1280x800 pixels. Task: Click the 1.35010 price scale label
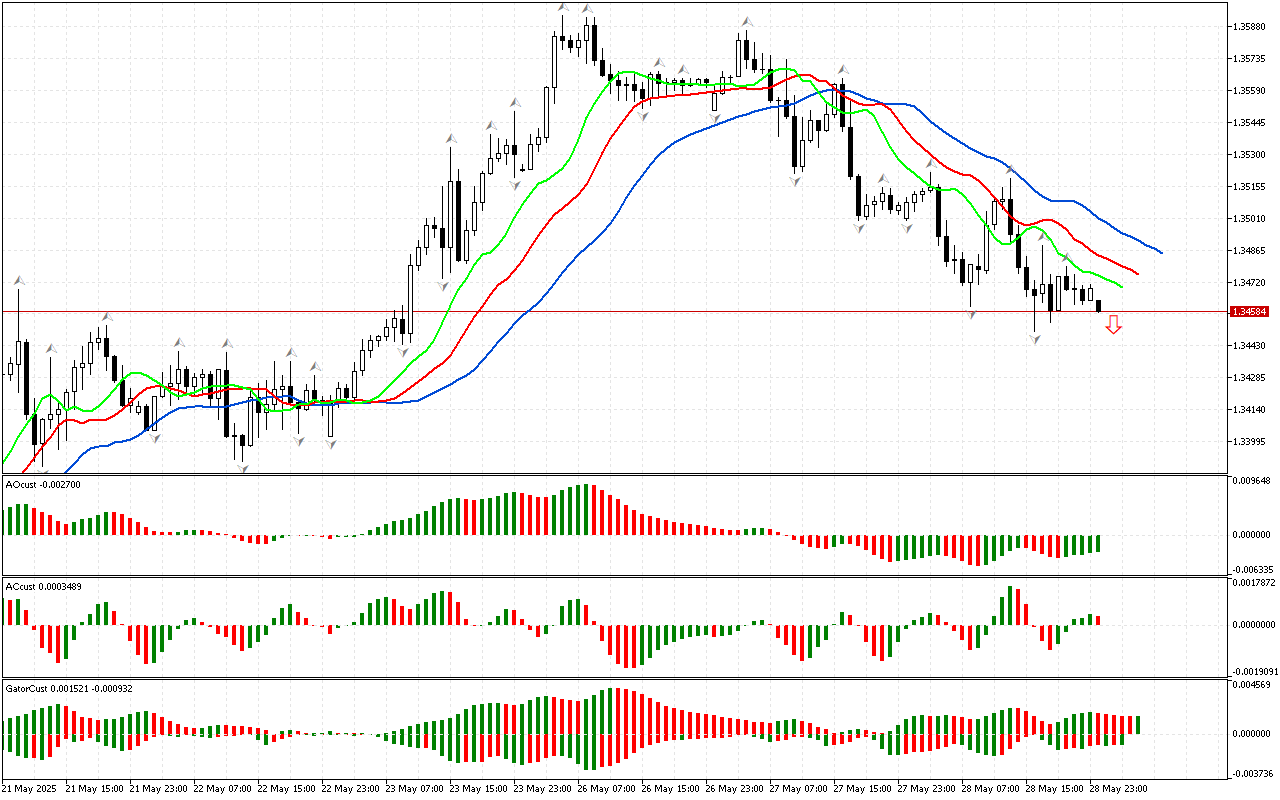1251,219
